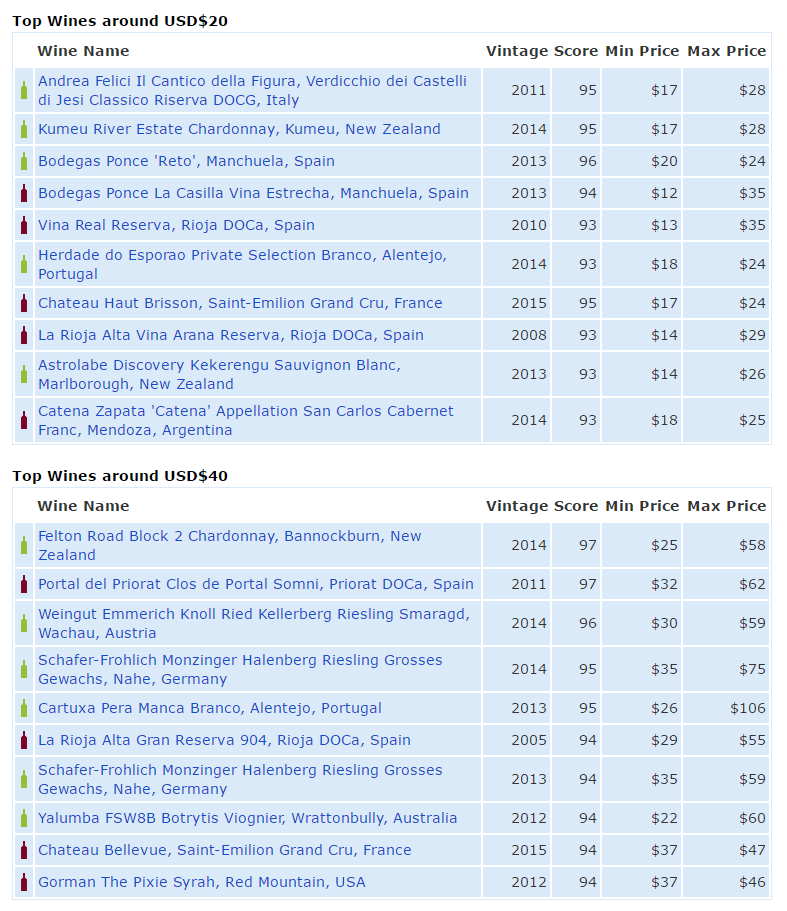Click the bottle icon beside Felton Road Block 2
Image resolution: width=787 pixels, height=911 pixels.
point(24,545)
